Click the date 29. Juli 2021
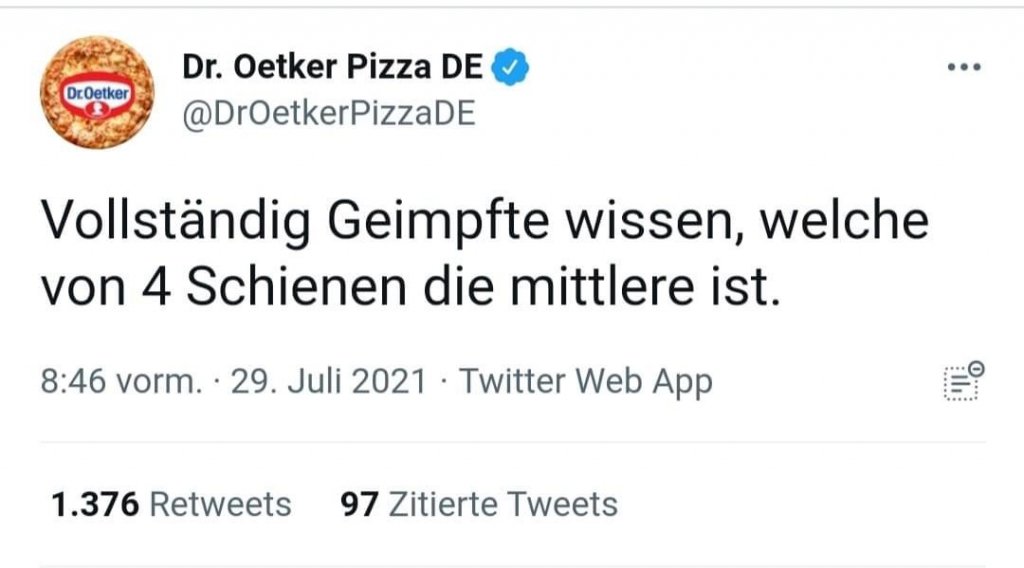1024x568 pixels. [x=328, y=382]
